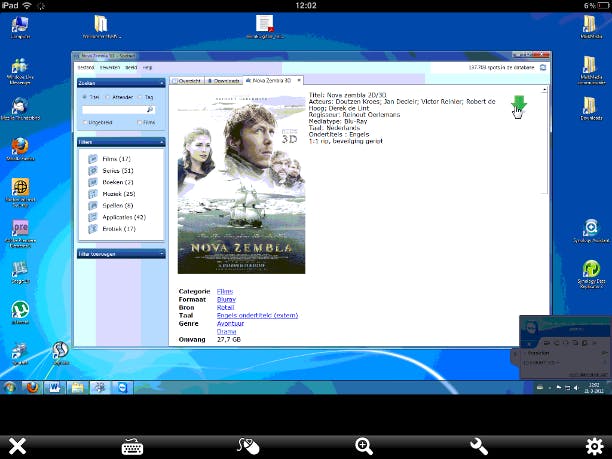The image size is (612, 459).
Task: Click the system tray clock
Action: 596,388
